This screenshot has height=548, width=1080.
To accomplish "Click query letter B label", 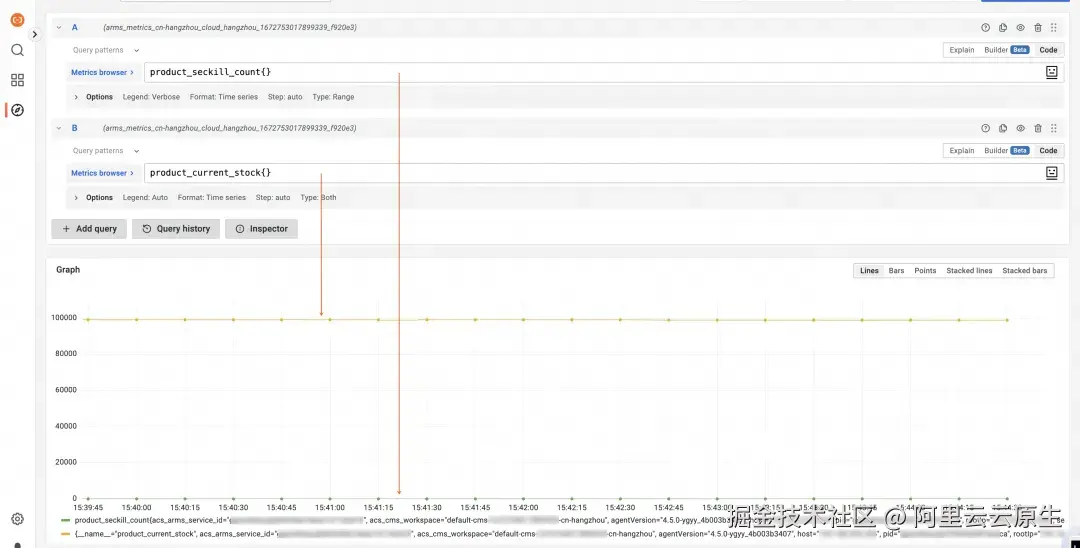I will [74, 128].
